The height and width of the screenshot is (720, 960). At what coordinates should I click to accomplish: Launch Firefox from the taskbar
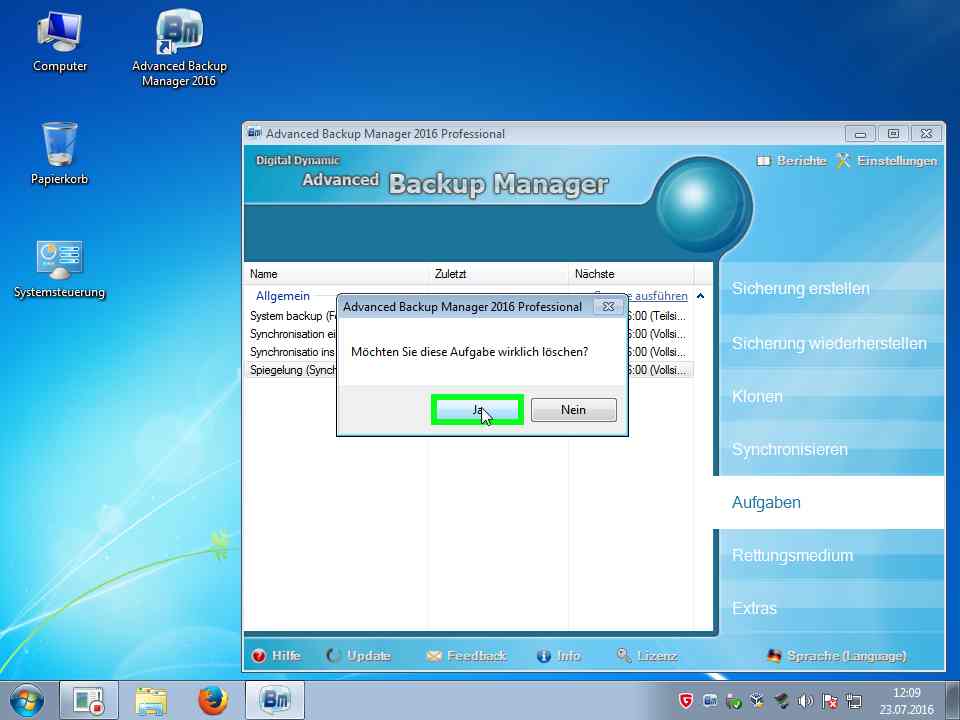pos(213,700)
